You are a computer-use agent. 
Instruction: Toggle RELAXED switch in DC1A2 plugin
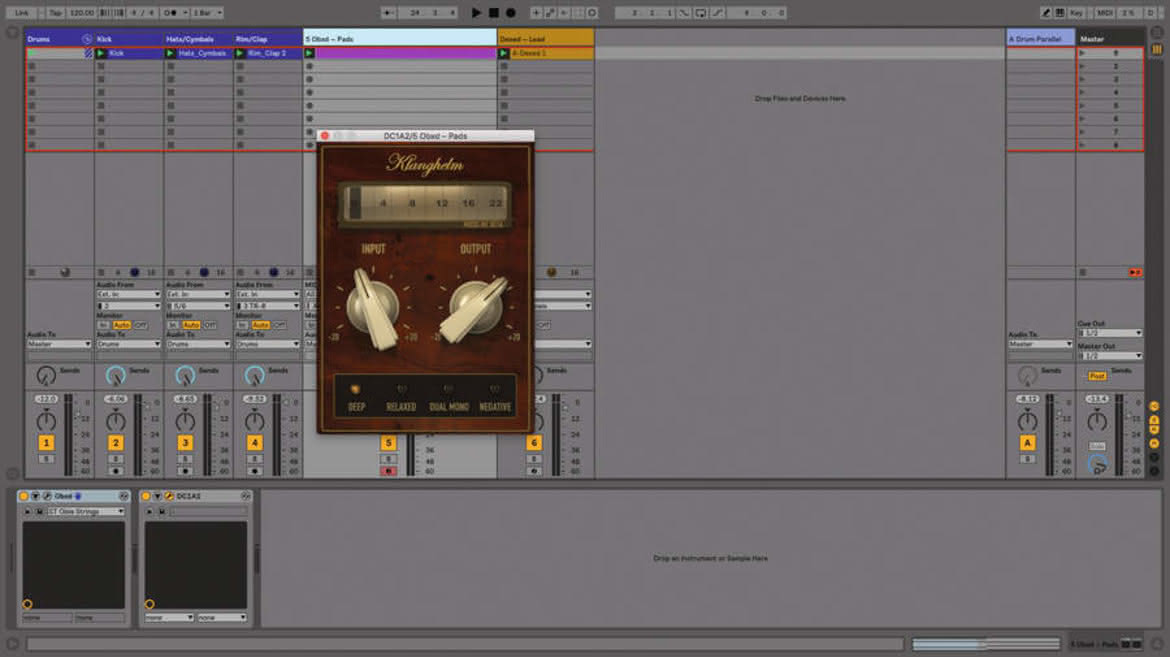(401, 389)
